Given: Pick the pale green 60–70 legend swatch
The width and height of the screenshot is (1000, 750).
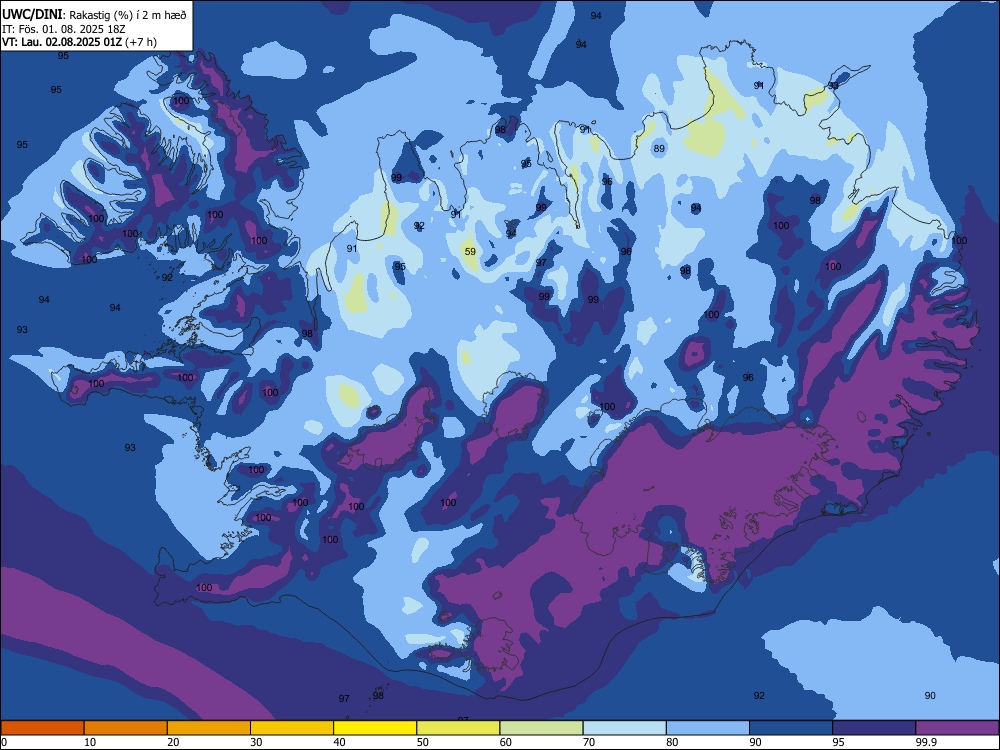Looking at the screenshot, I should coord(541,728).
